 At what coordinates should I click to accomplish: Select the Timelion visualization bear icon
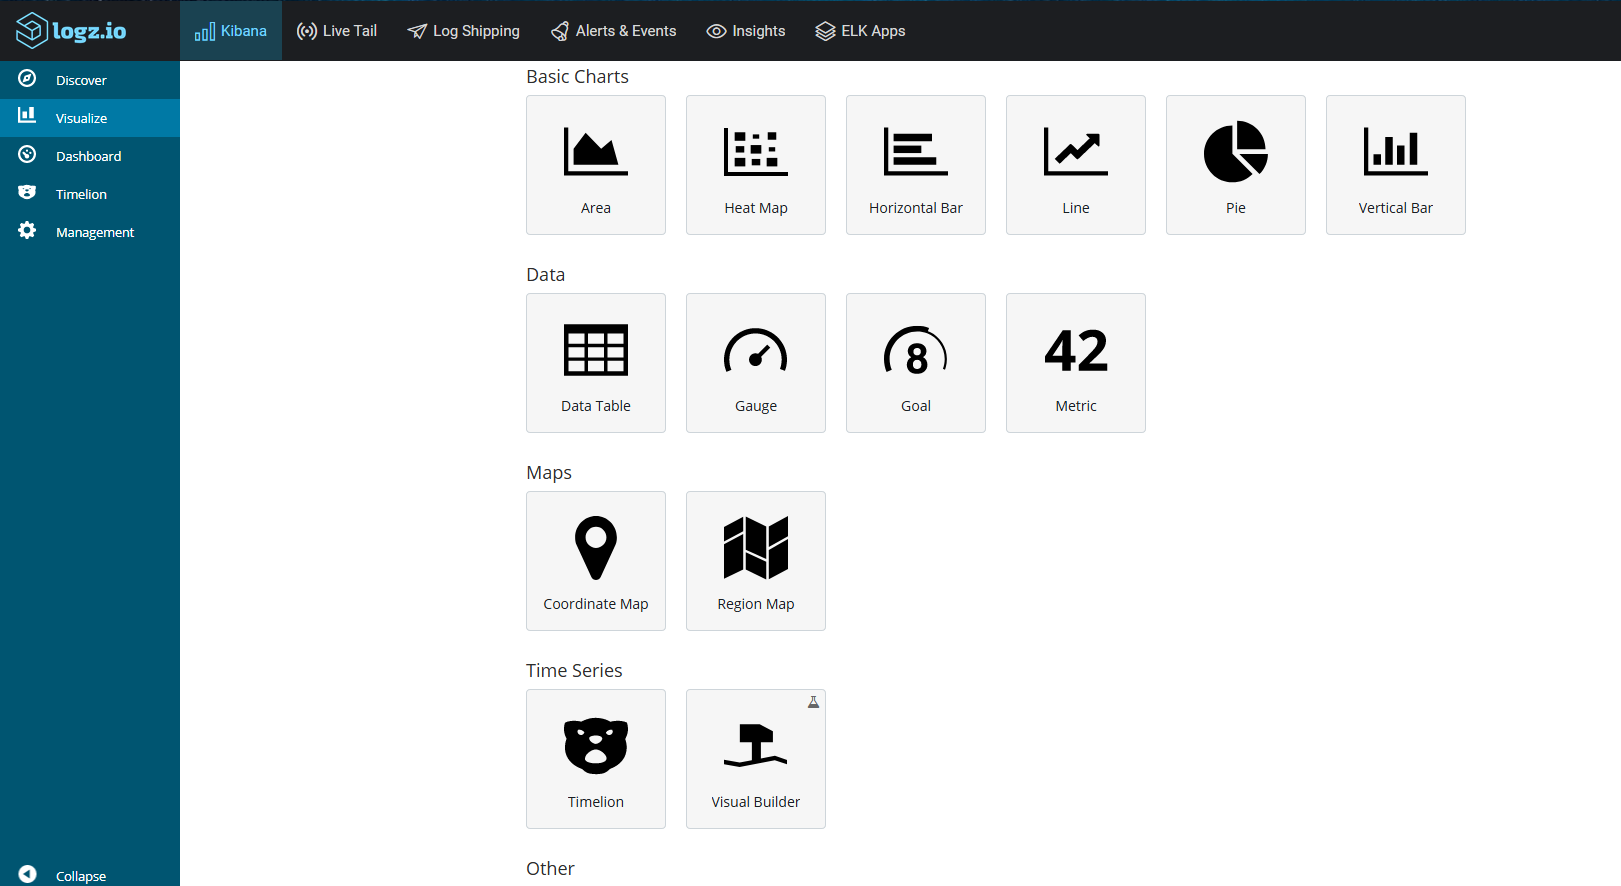click(596, 746)
